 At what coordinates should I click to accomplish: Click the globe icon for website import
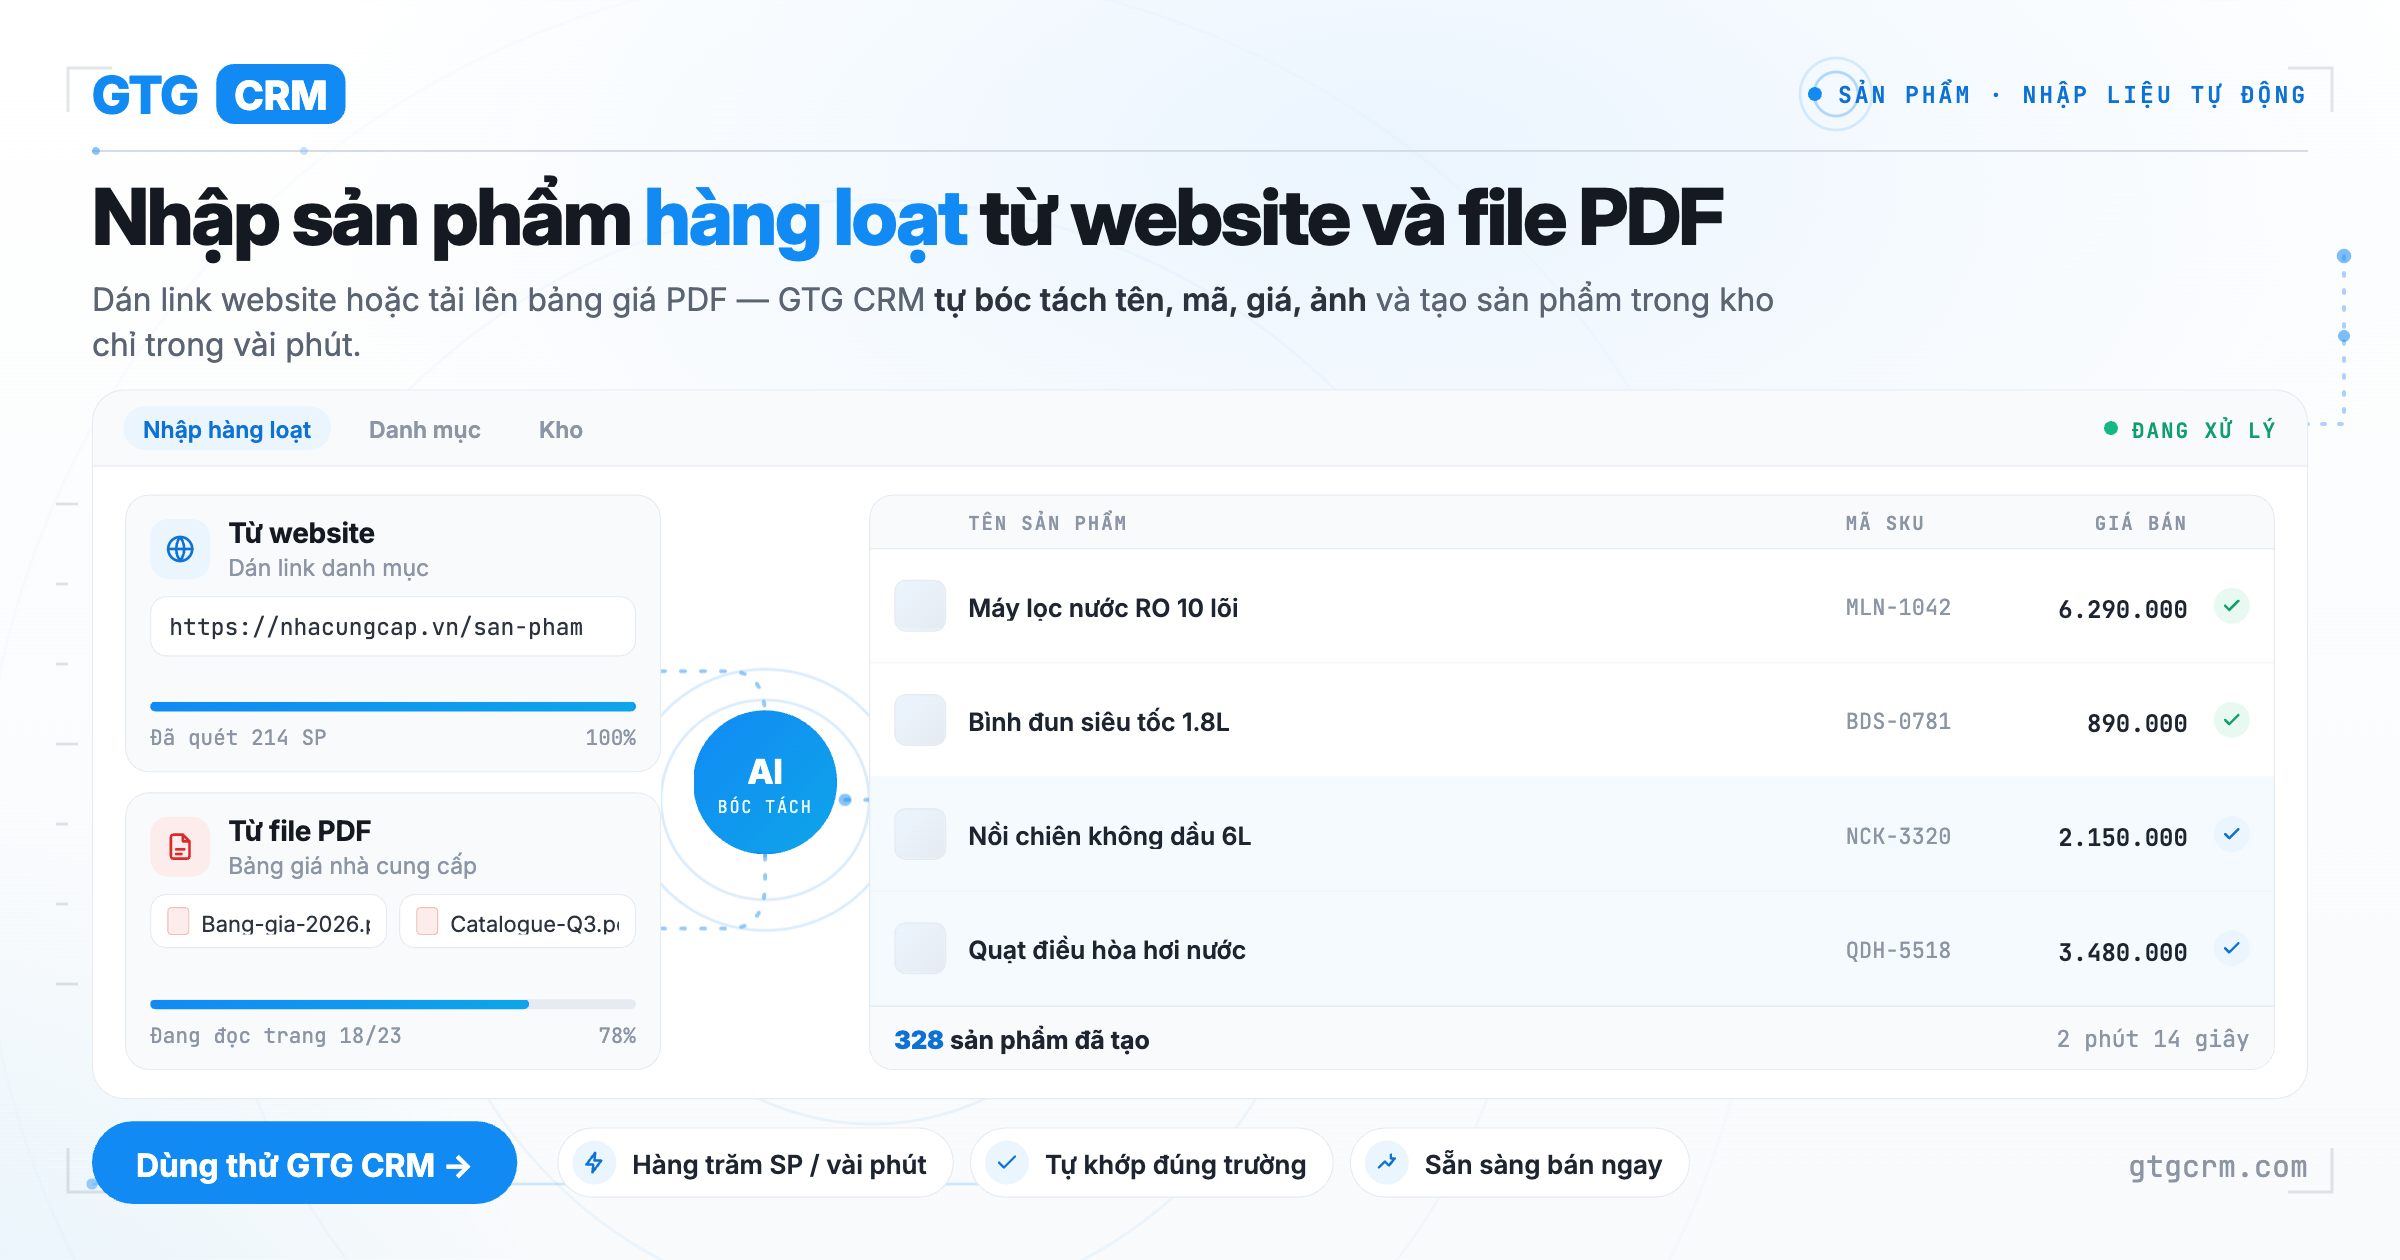pyautogui.click(x=180, y=549)
